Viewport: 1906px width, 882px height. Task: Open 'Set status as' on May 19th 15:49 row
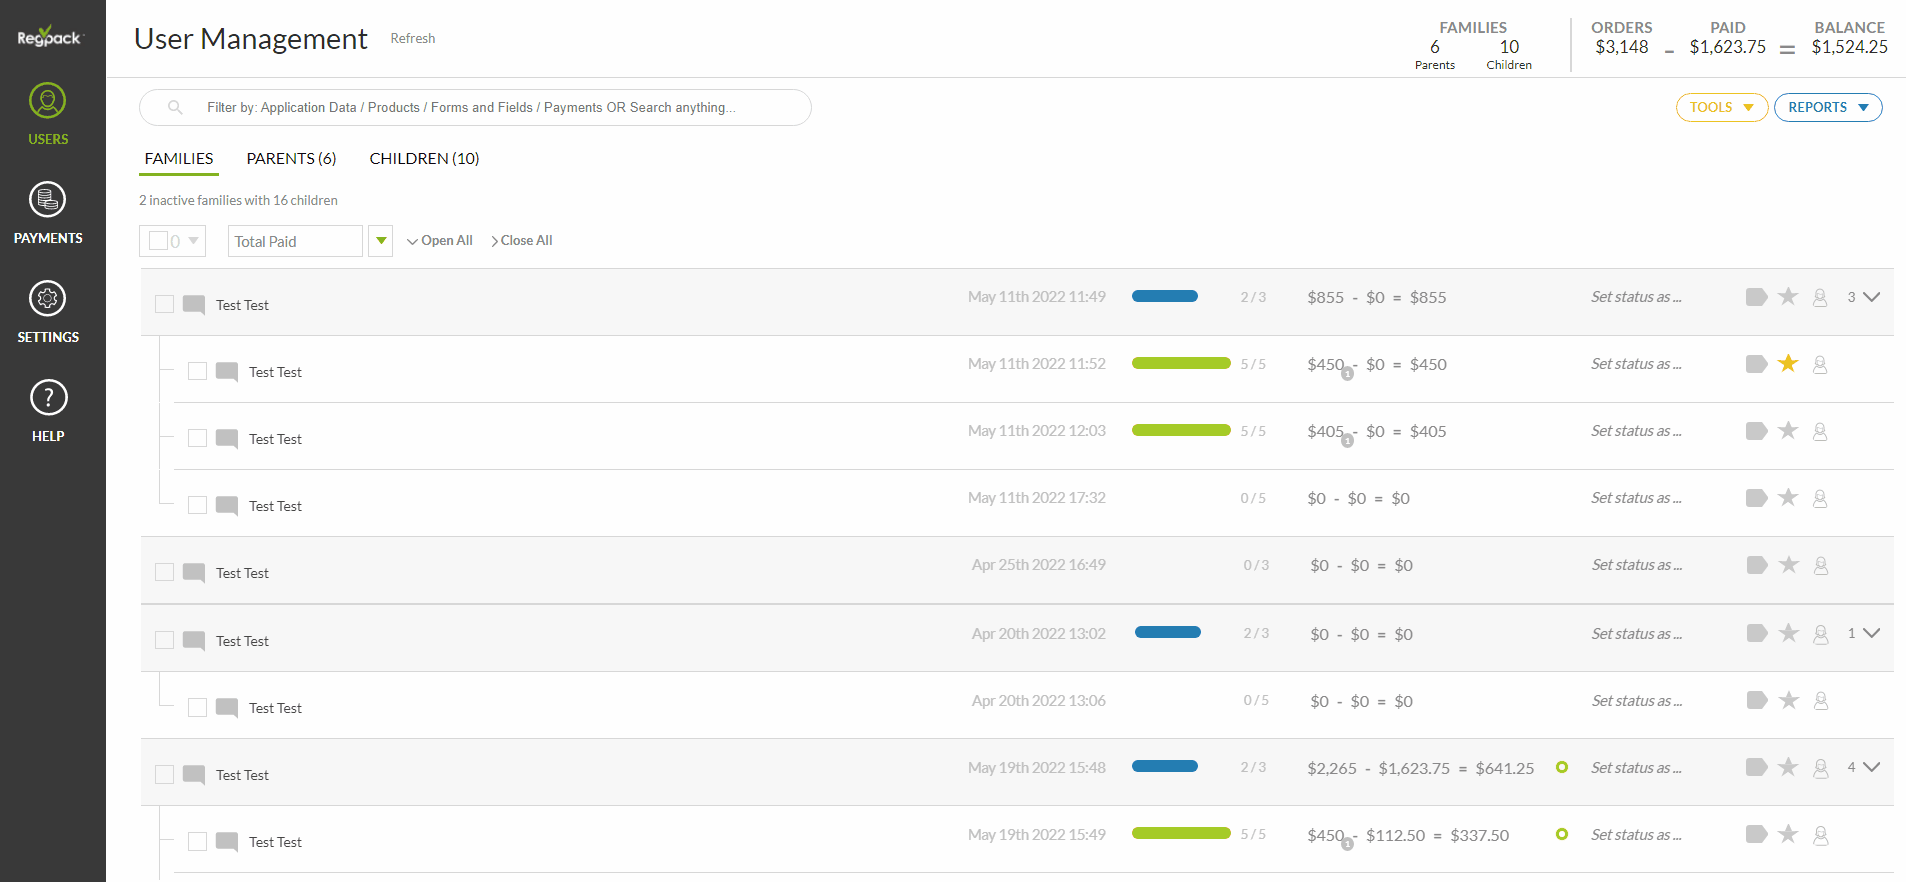(1636, 835)
